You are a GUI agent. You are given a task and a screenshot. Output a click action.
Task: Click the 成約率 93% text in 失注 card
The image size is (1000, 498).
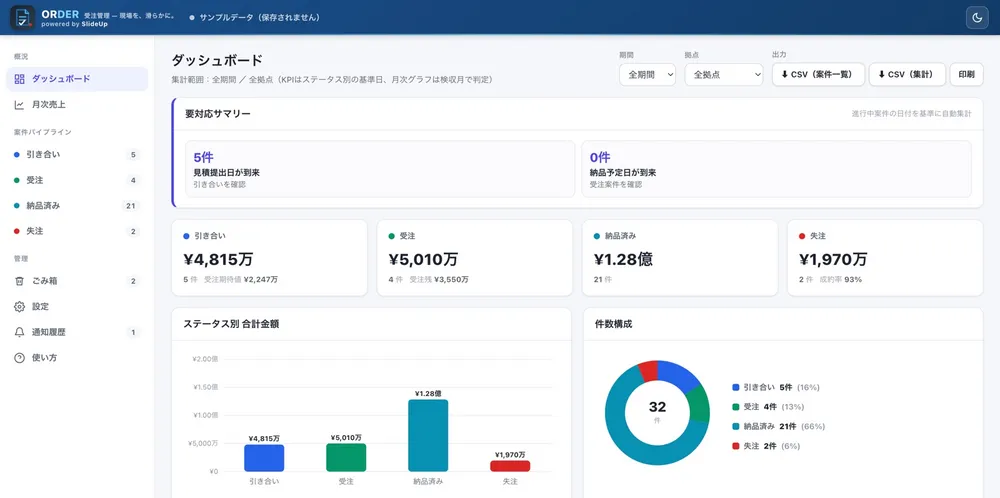pos(842,279)
